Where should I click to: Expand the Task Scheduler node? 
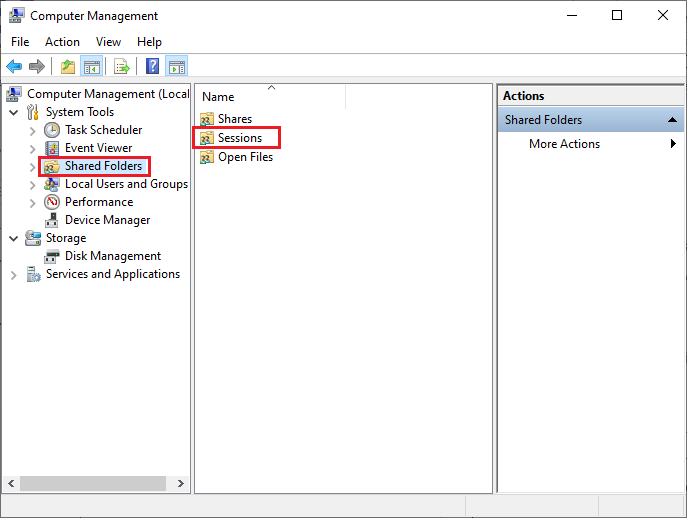pyautogui.click(x=32, y=131)
